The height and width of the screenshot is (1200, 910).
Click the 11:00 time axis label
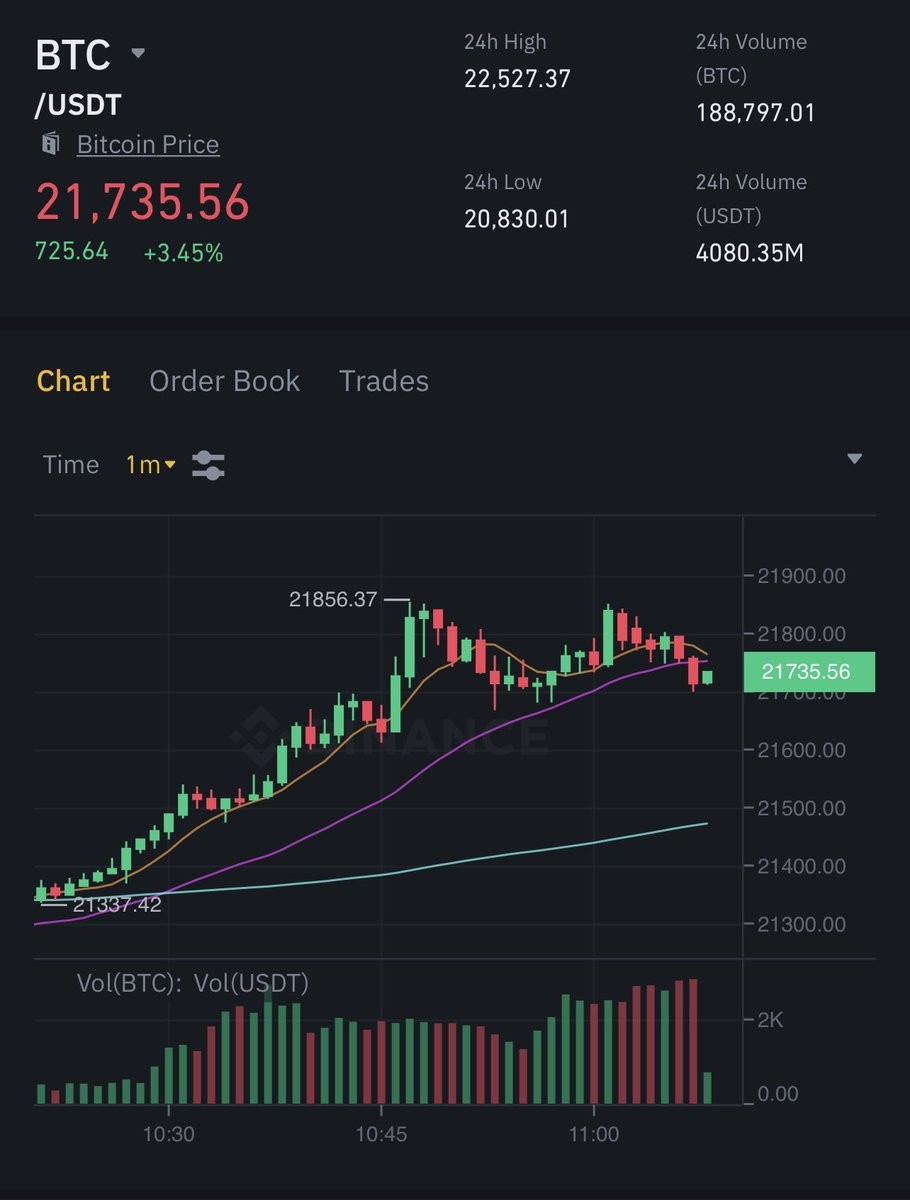594,1135
